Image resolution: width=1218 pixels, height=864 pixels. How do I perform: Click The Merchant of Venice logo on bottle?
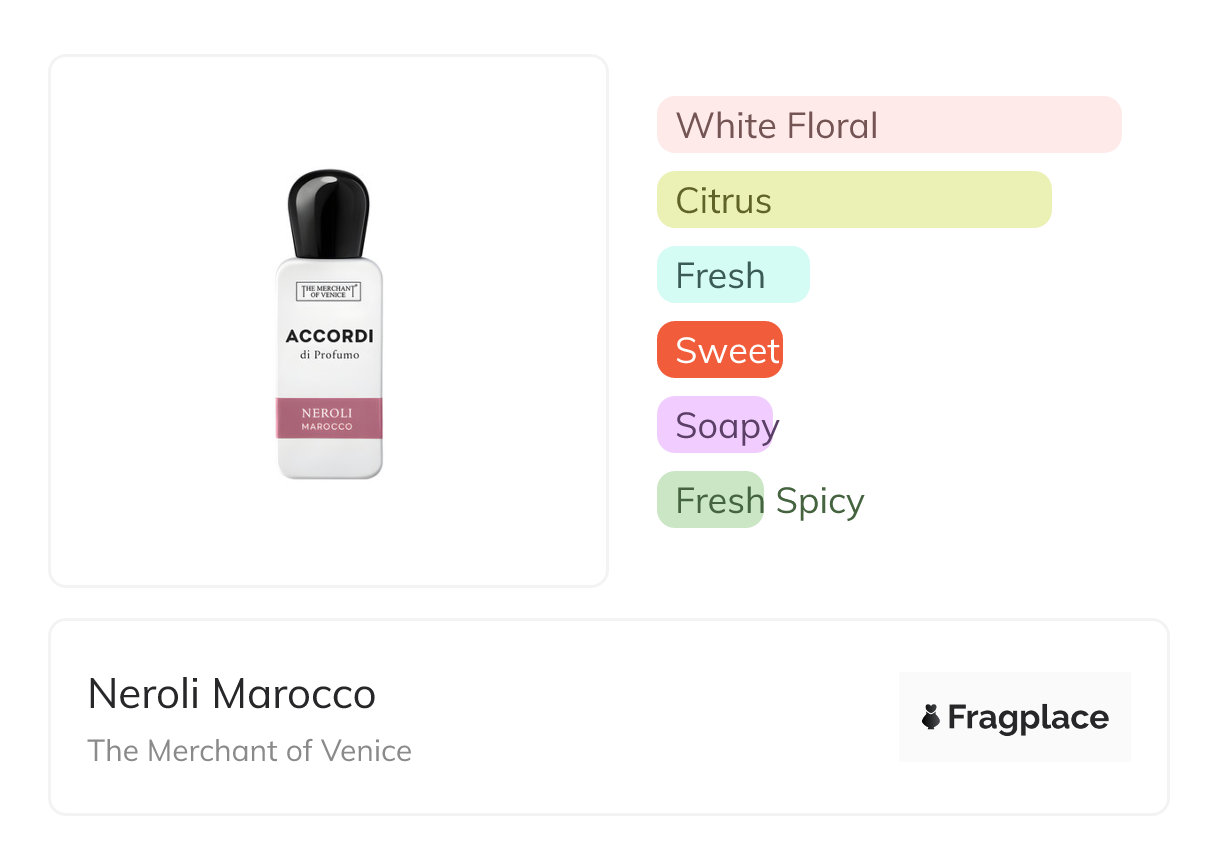pos(328,292)
